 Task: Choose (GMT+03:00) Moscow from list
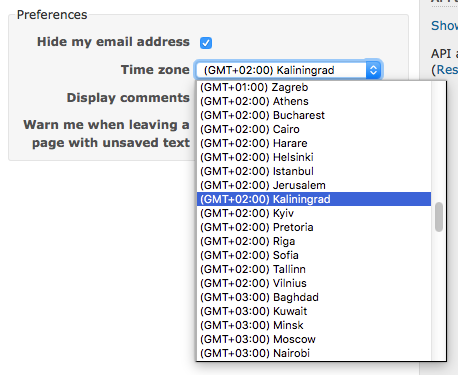point(314,339)
